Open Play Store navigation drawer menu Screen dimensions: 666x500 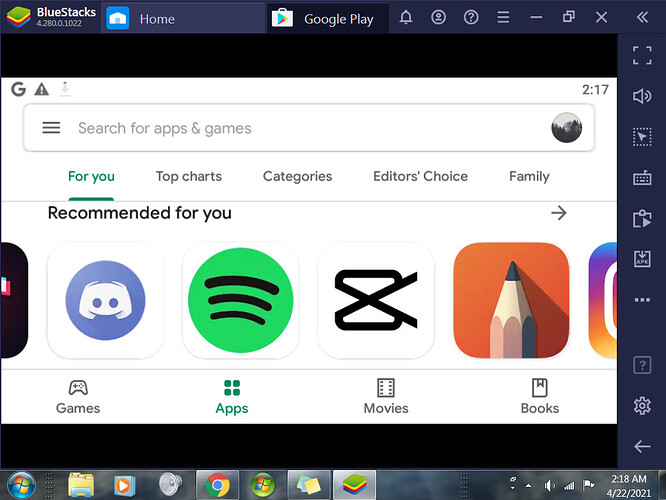click(51, 127)
